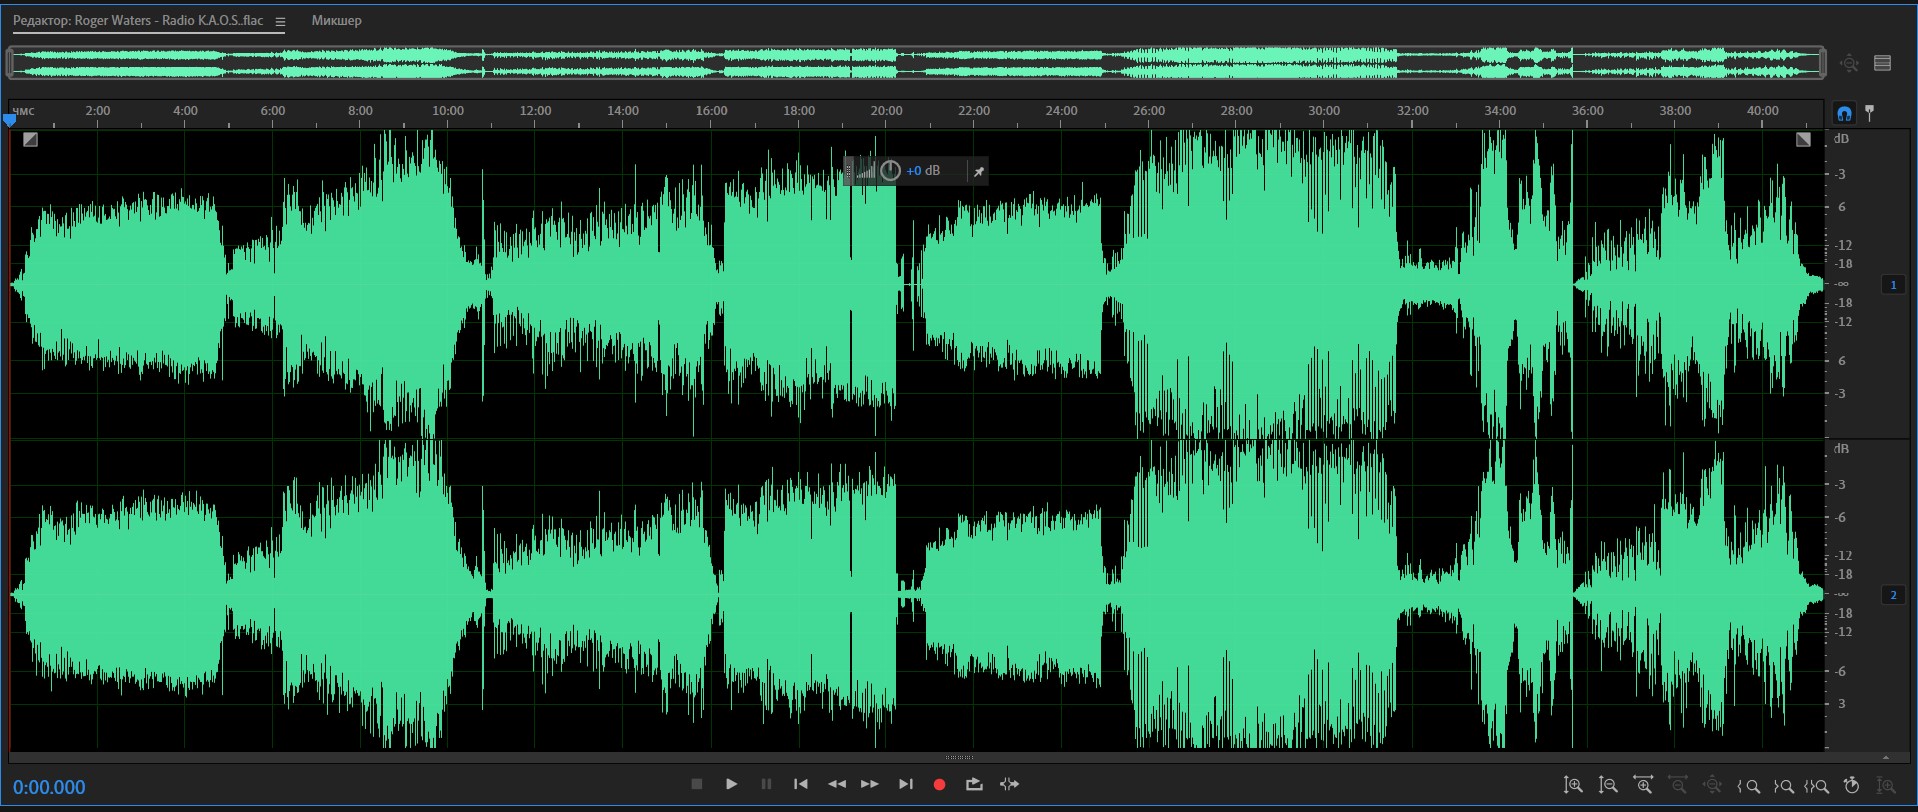Toggle skip selection button next to loop
The image size is (1918, 812).
[1010, 785]
